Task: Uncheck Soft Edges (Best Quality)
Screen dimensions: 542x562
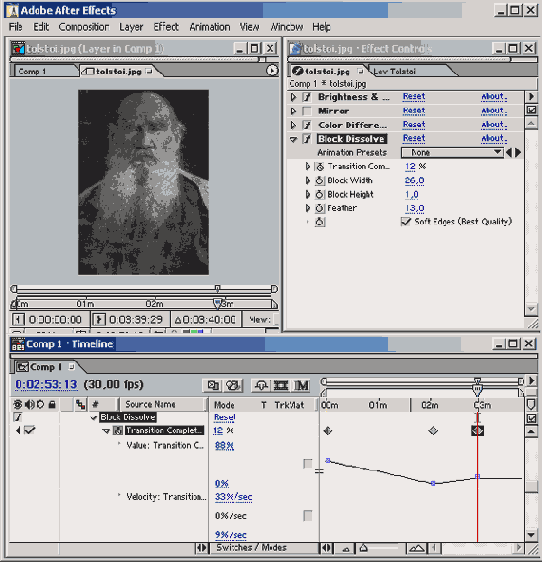Action: (x=405, y=222)
